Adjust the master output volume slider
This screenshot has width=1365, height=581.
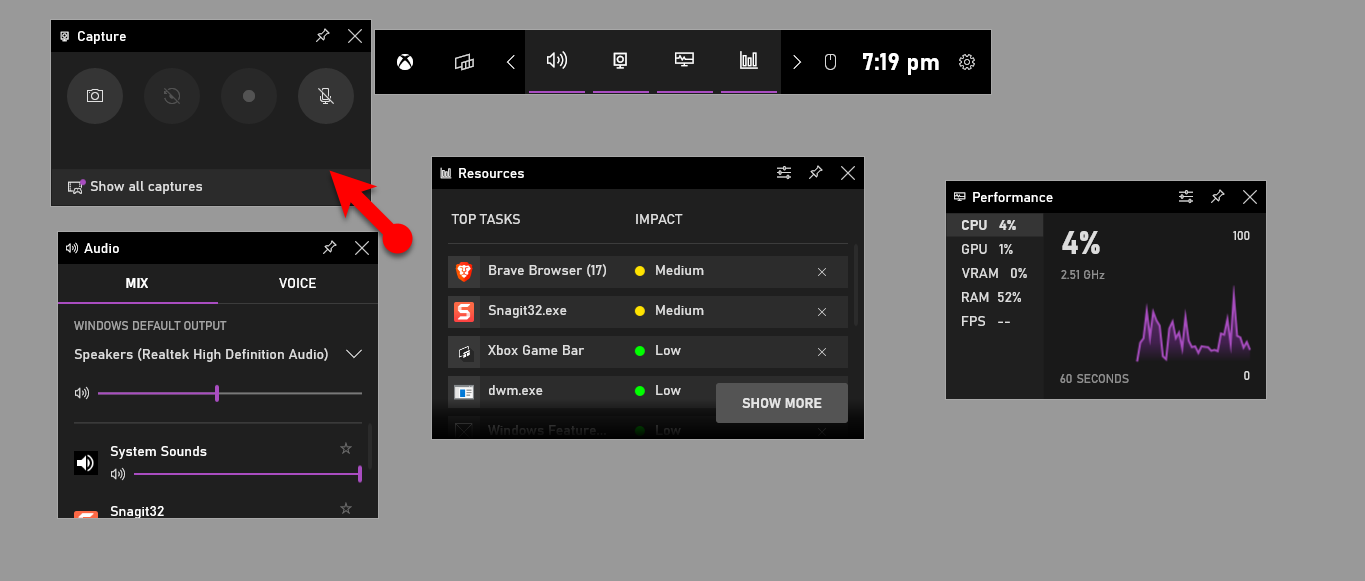coord(230,394)
